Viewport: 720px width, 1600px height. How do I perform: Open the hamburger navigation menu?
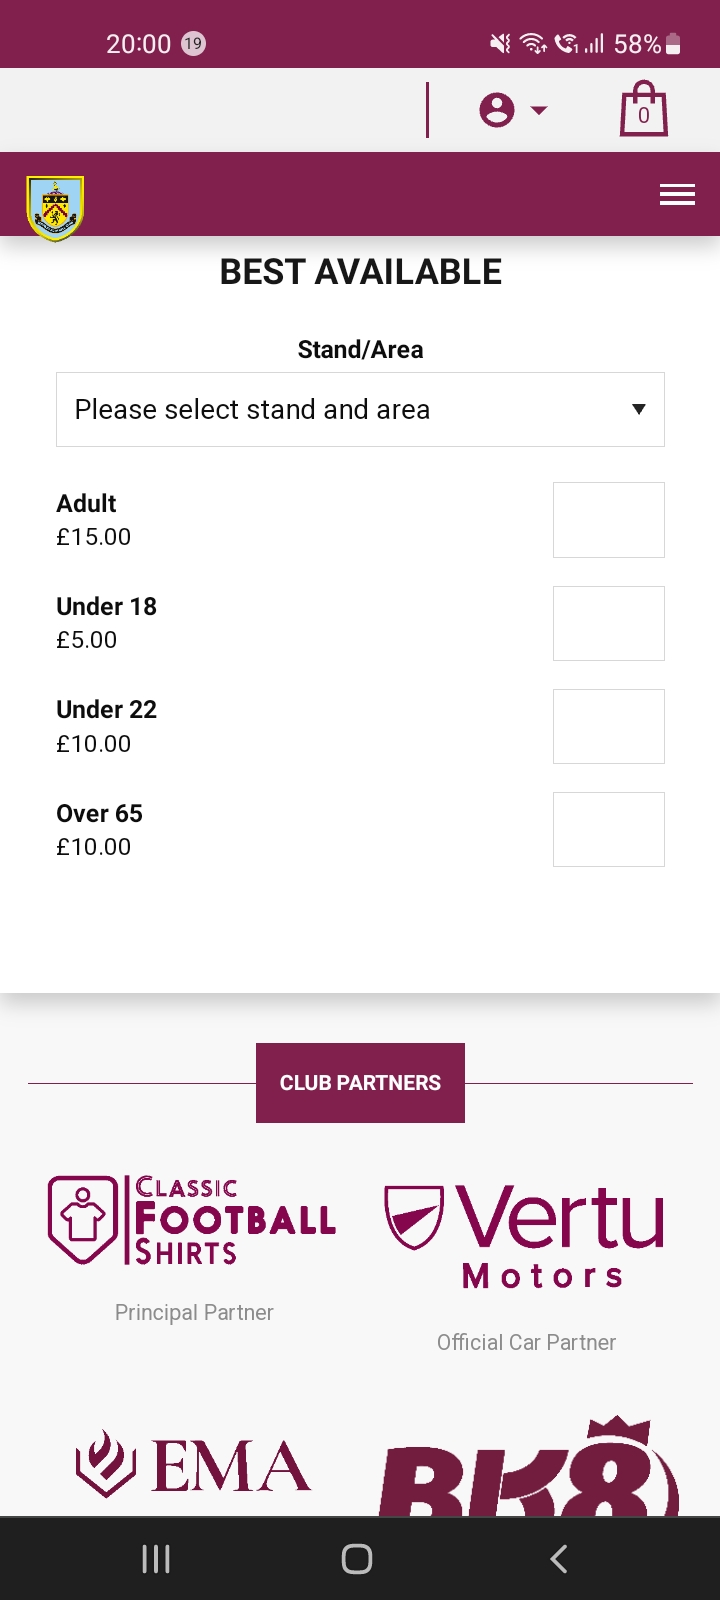point(677,195)
